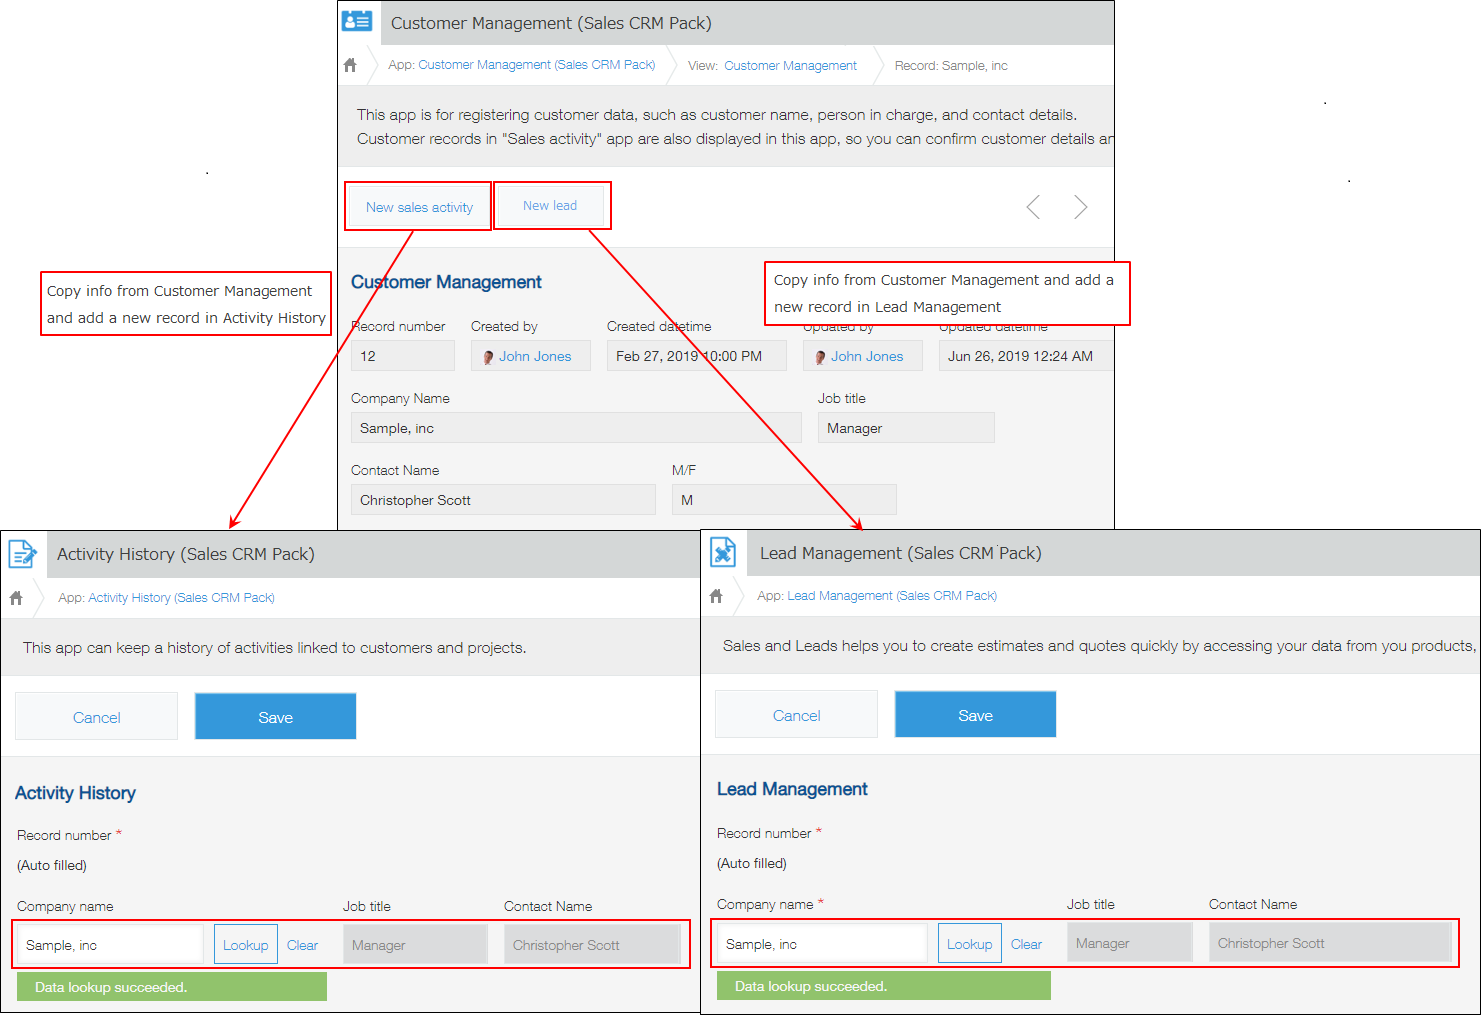
Task: Cancel the Lead Management record
Action: click(796, 714)
